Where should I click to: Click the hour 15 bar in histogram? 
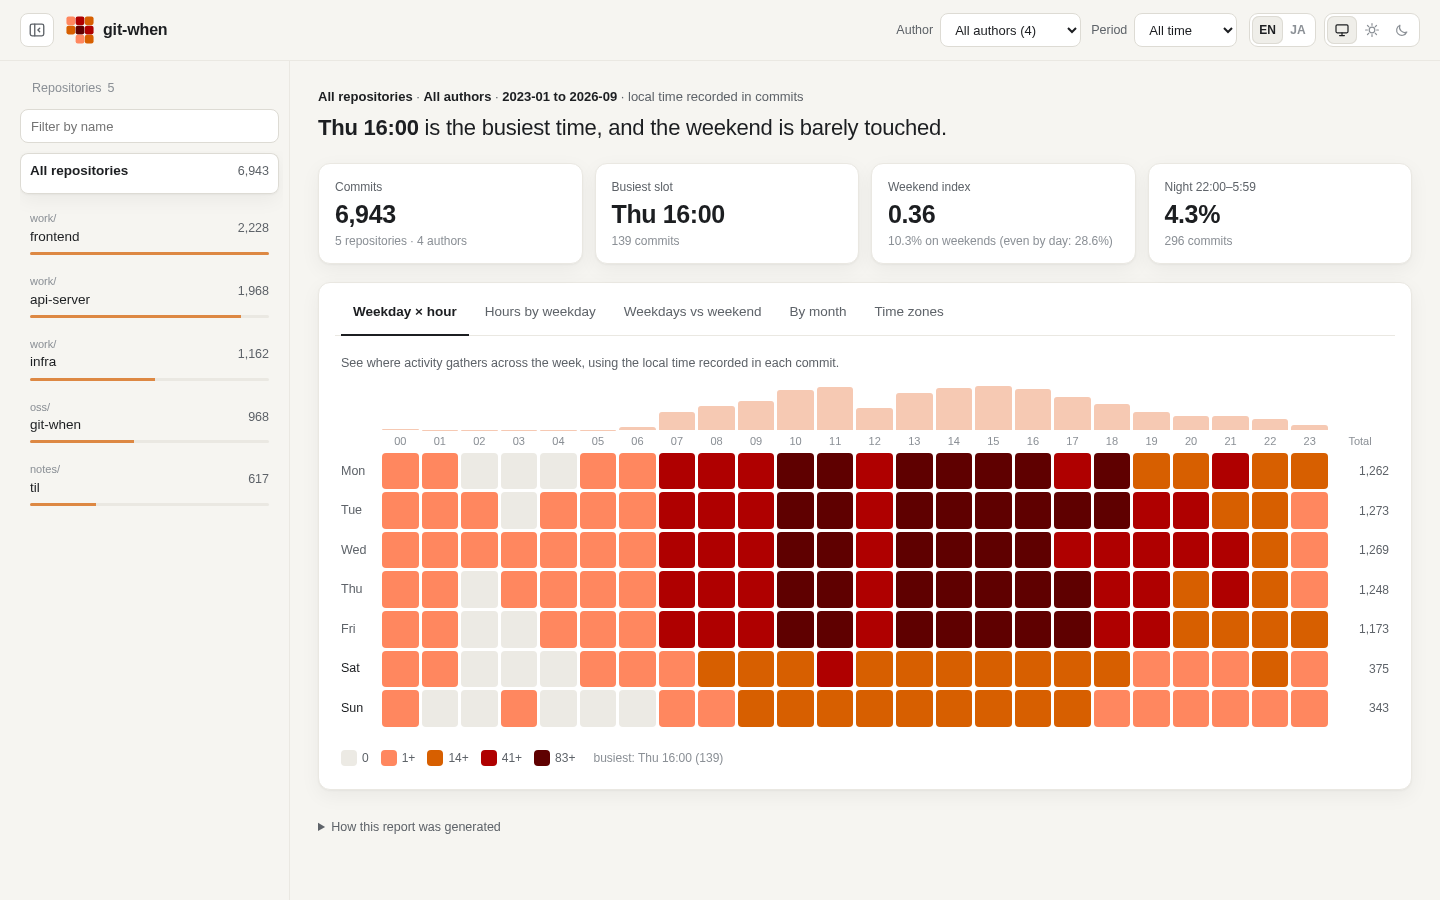tap(993, 408)
